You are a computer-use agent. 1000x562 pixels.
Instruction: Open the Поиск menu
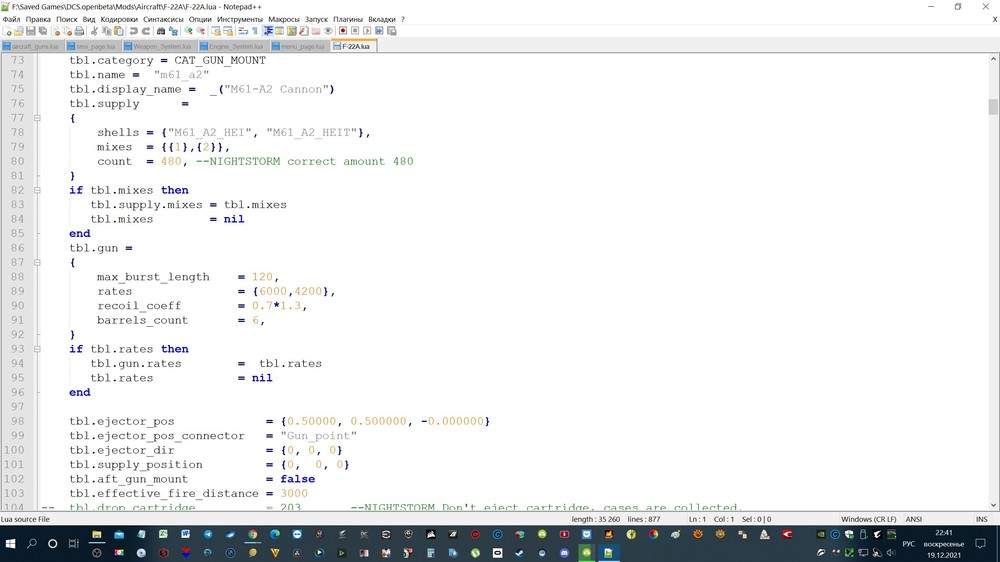pos(66,19)
